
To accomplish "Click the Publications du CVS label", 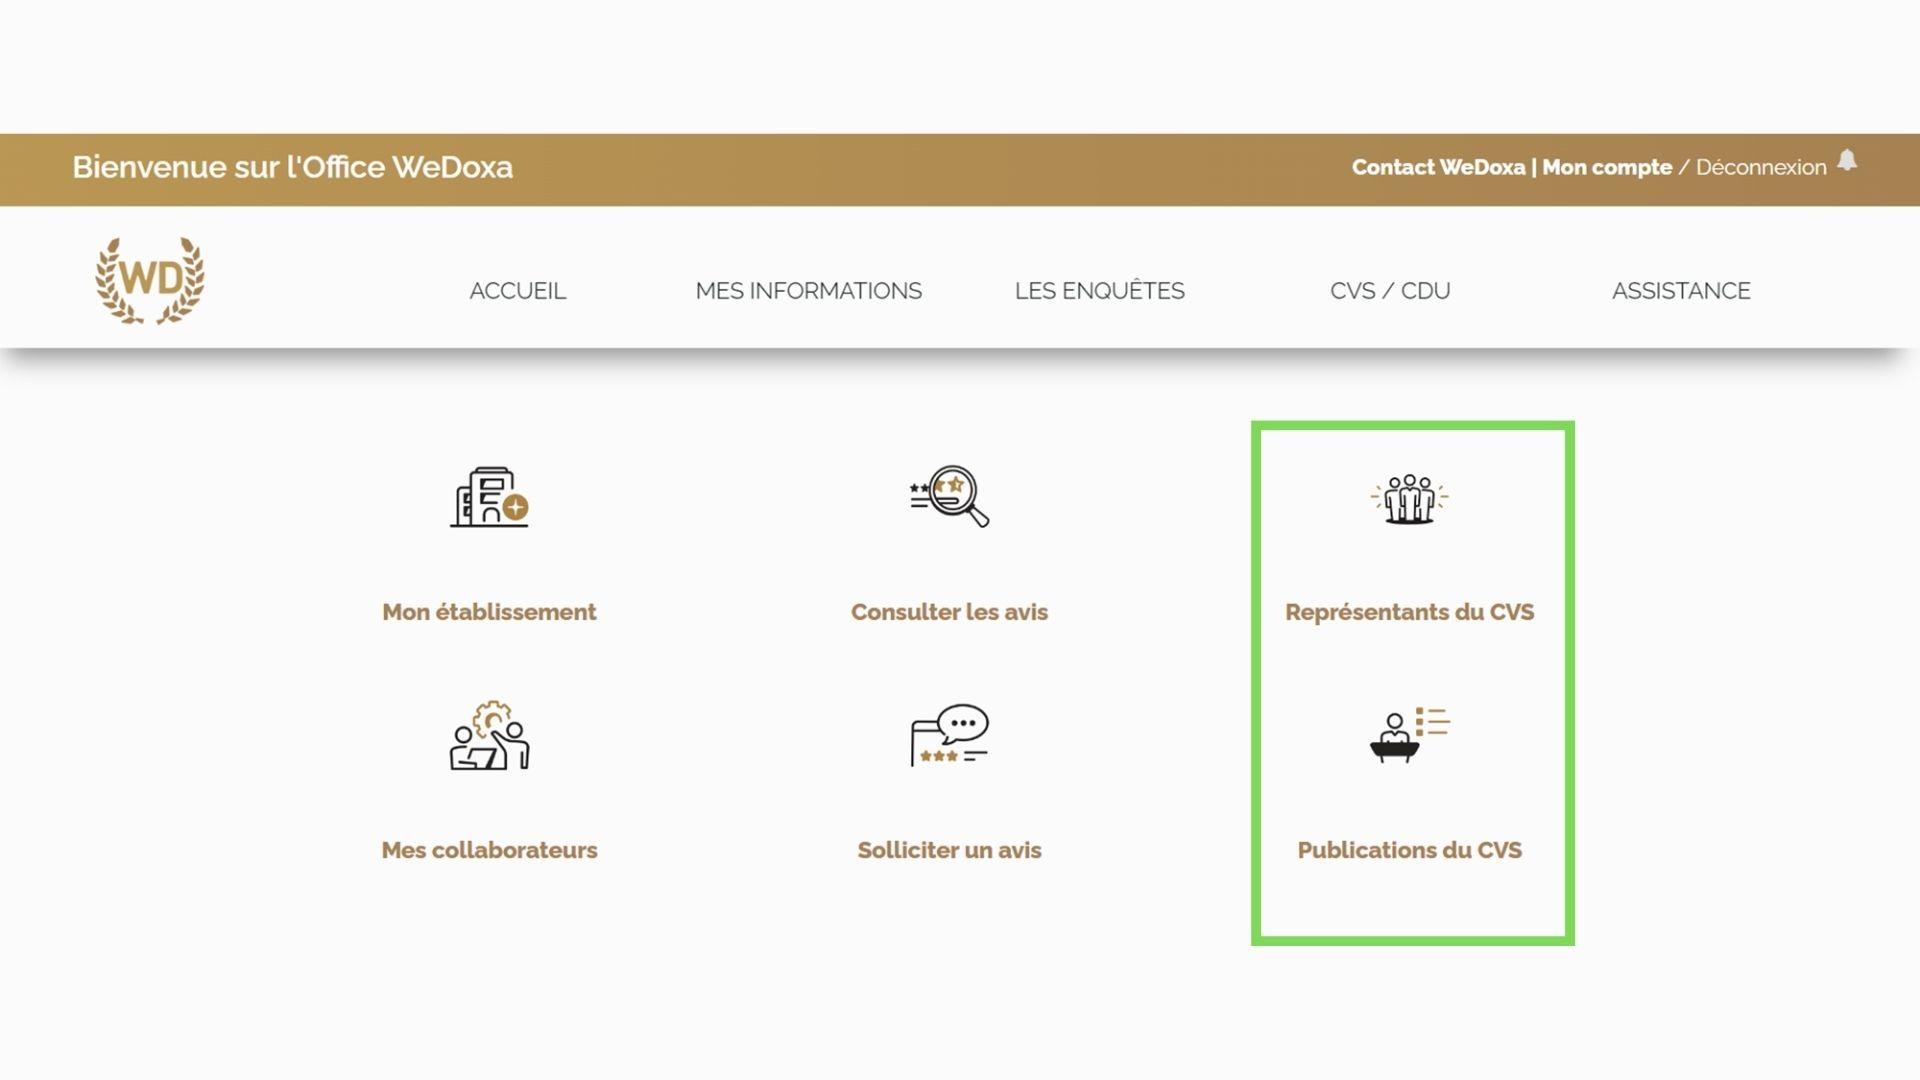I will tap(1409, 849).
